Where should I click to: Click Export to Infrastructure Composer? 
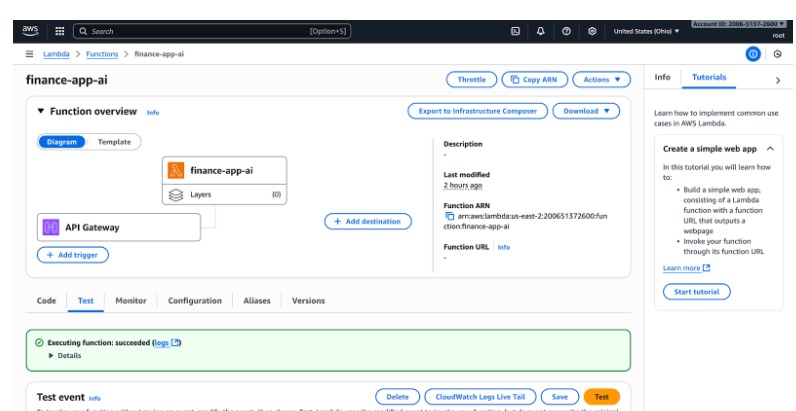coord(478,111)
